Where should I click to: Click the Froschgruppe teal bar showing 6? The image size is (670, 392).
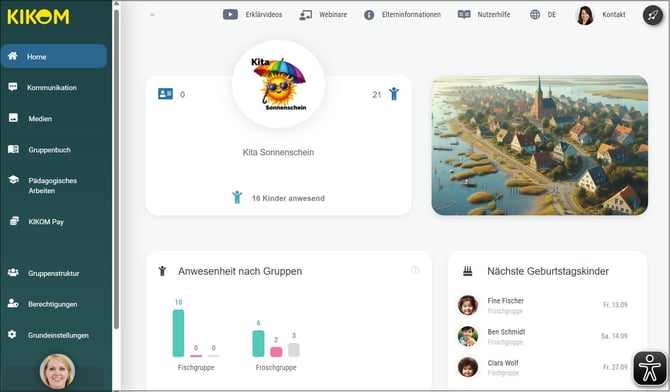pyautogui.click(x=258, y=343)
